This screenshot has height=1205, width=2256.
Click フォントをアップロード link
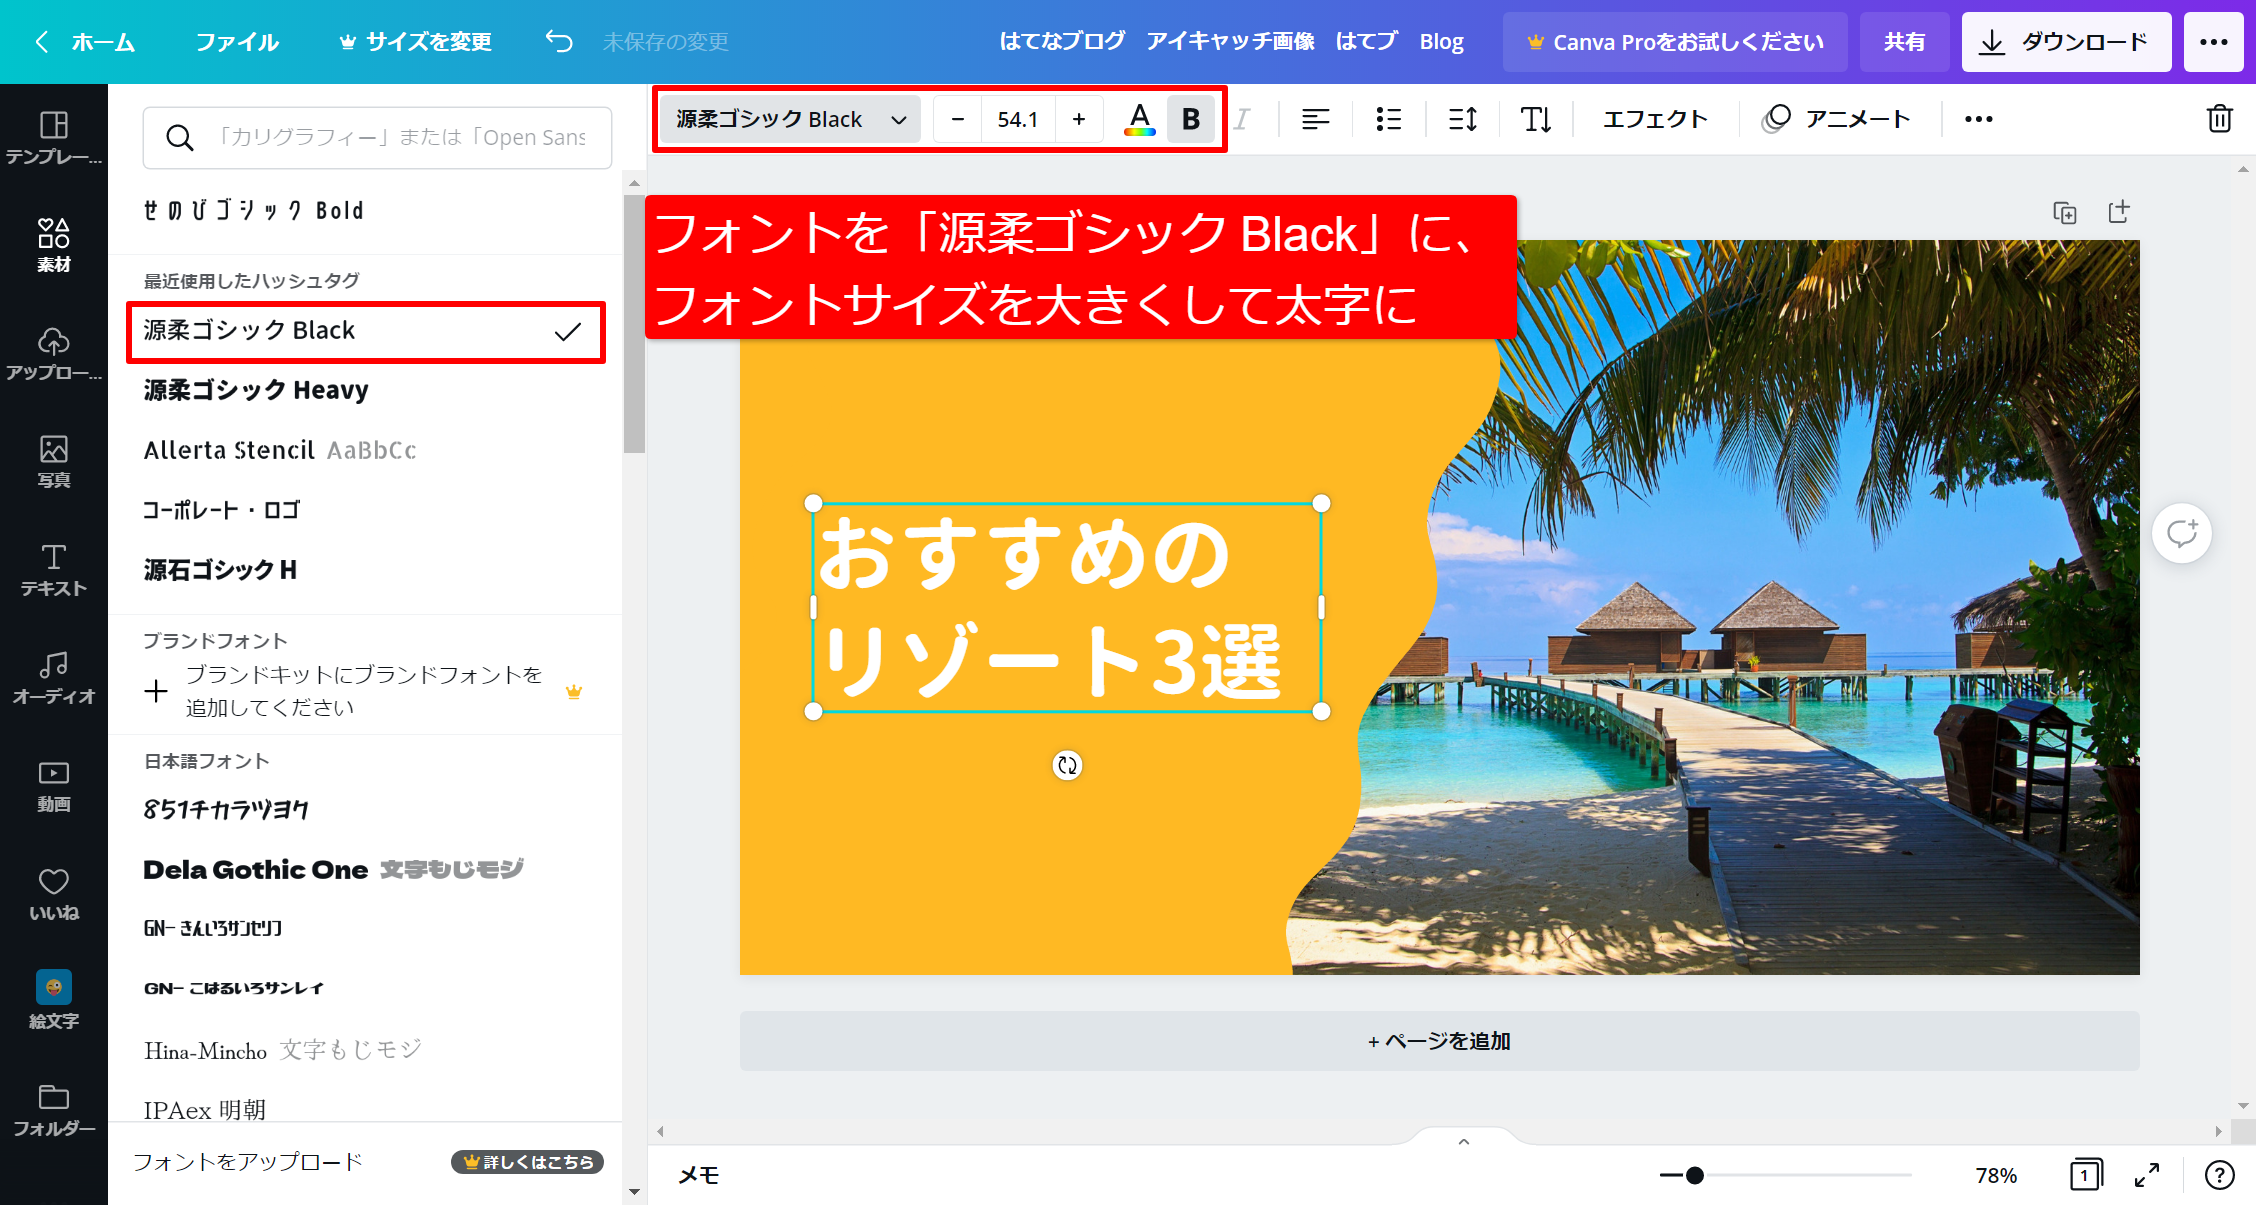(248, 1162)
